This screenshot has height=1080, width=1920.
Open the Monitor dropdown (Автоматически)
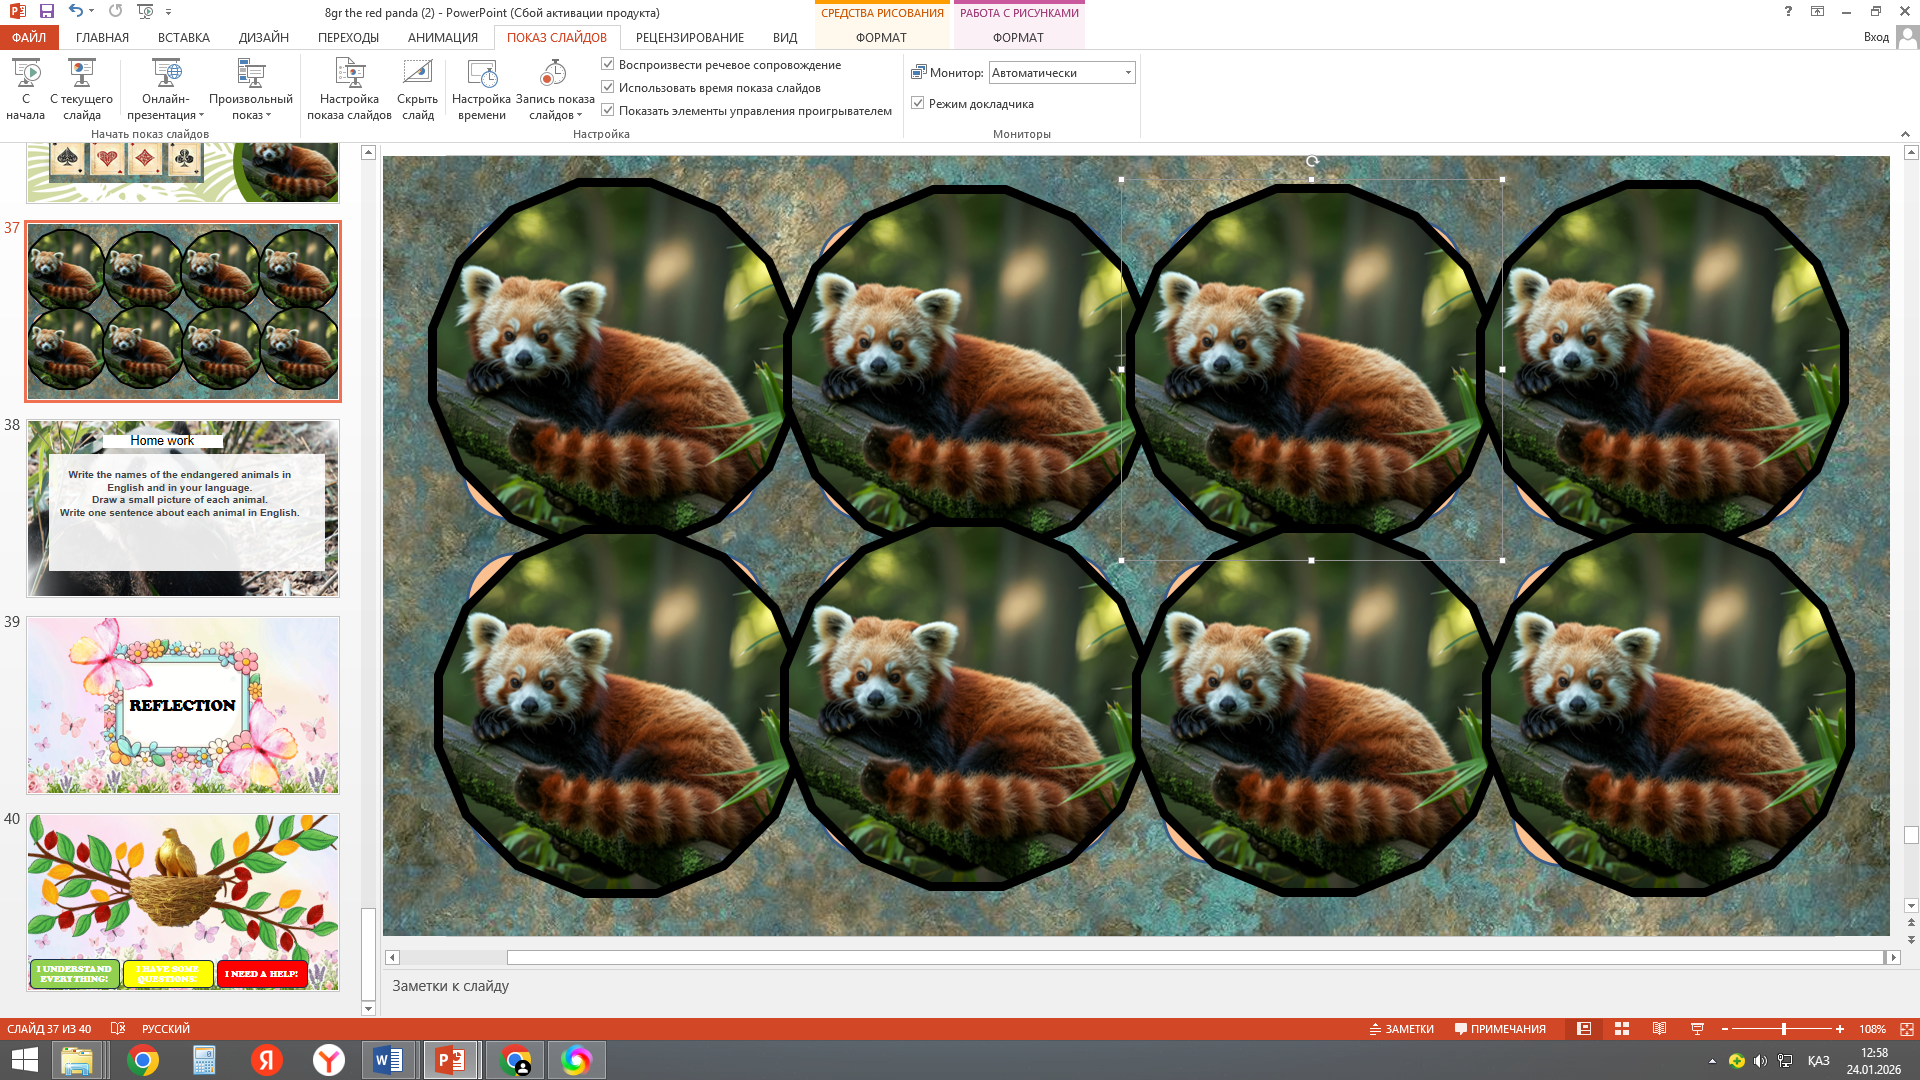(x=1128, y=73)
